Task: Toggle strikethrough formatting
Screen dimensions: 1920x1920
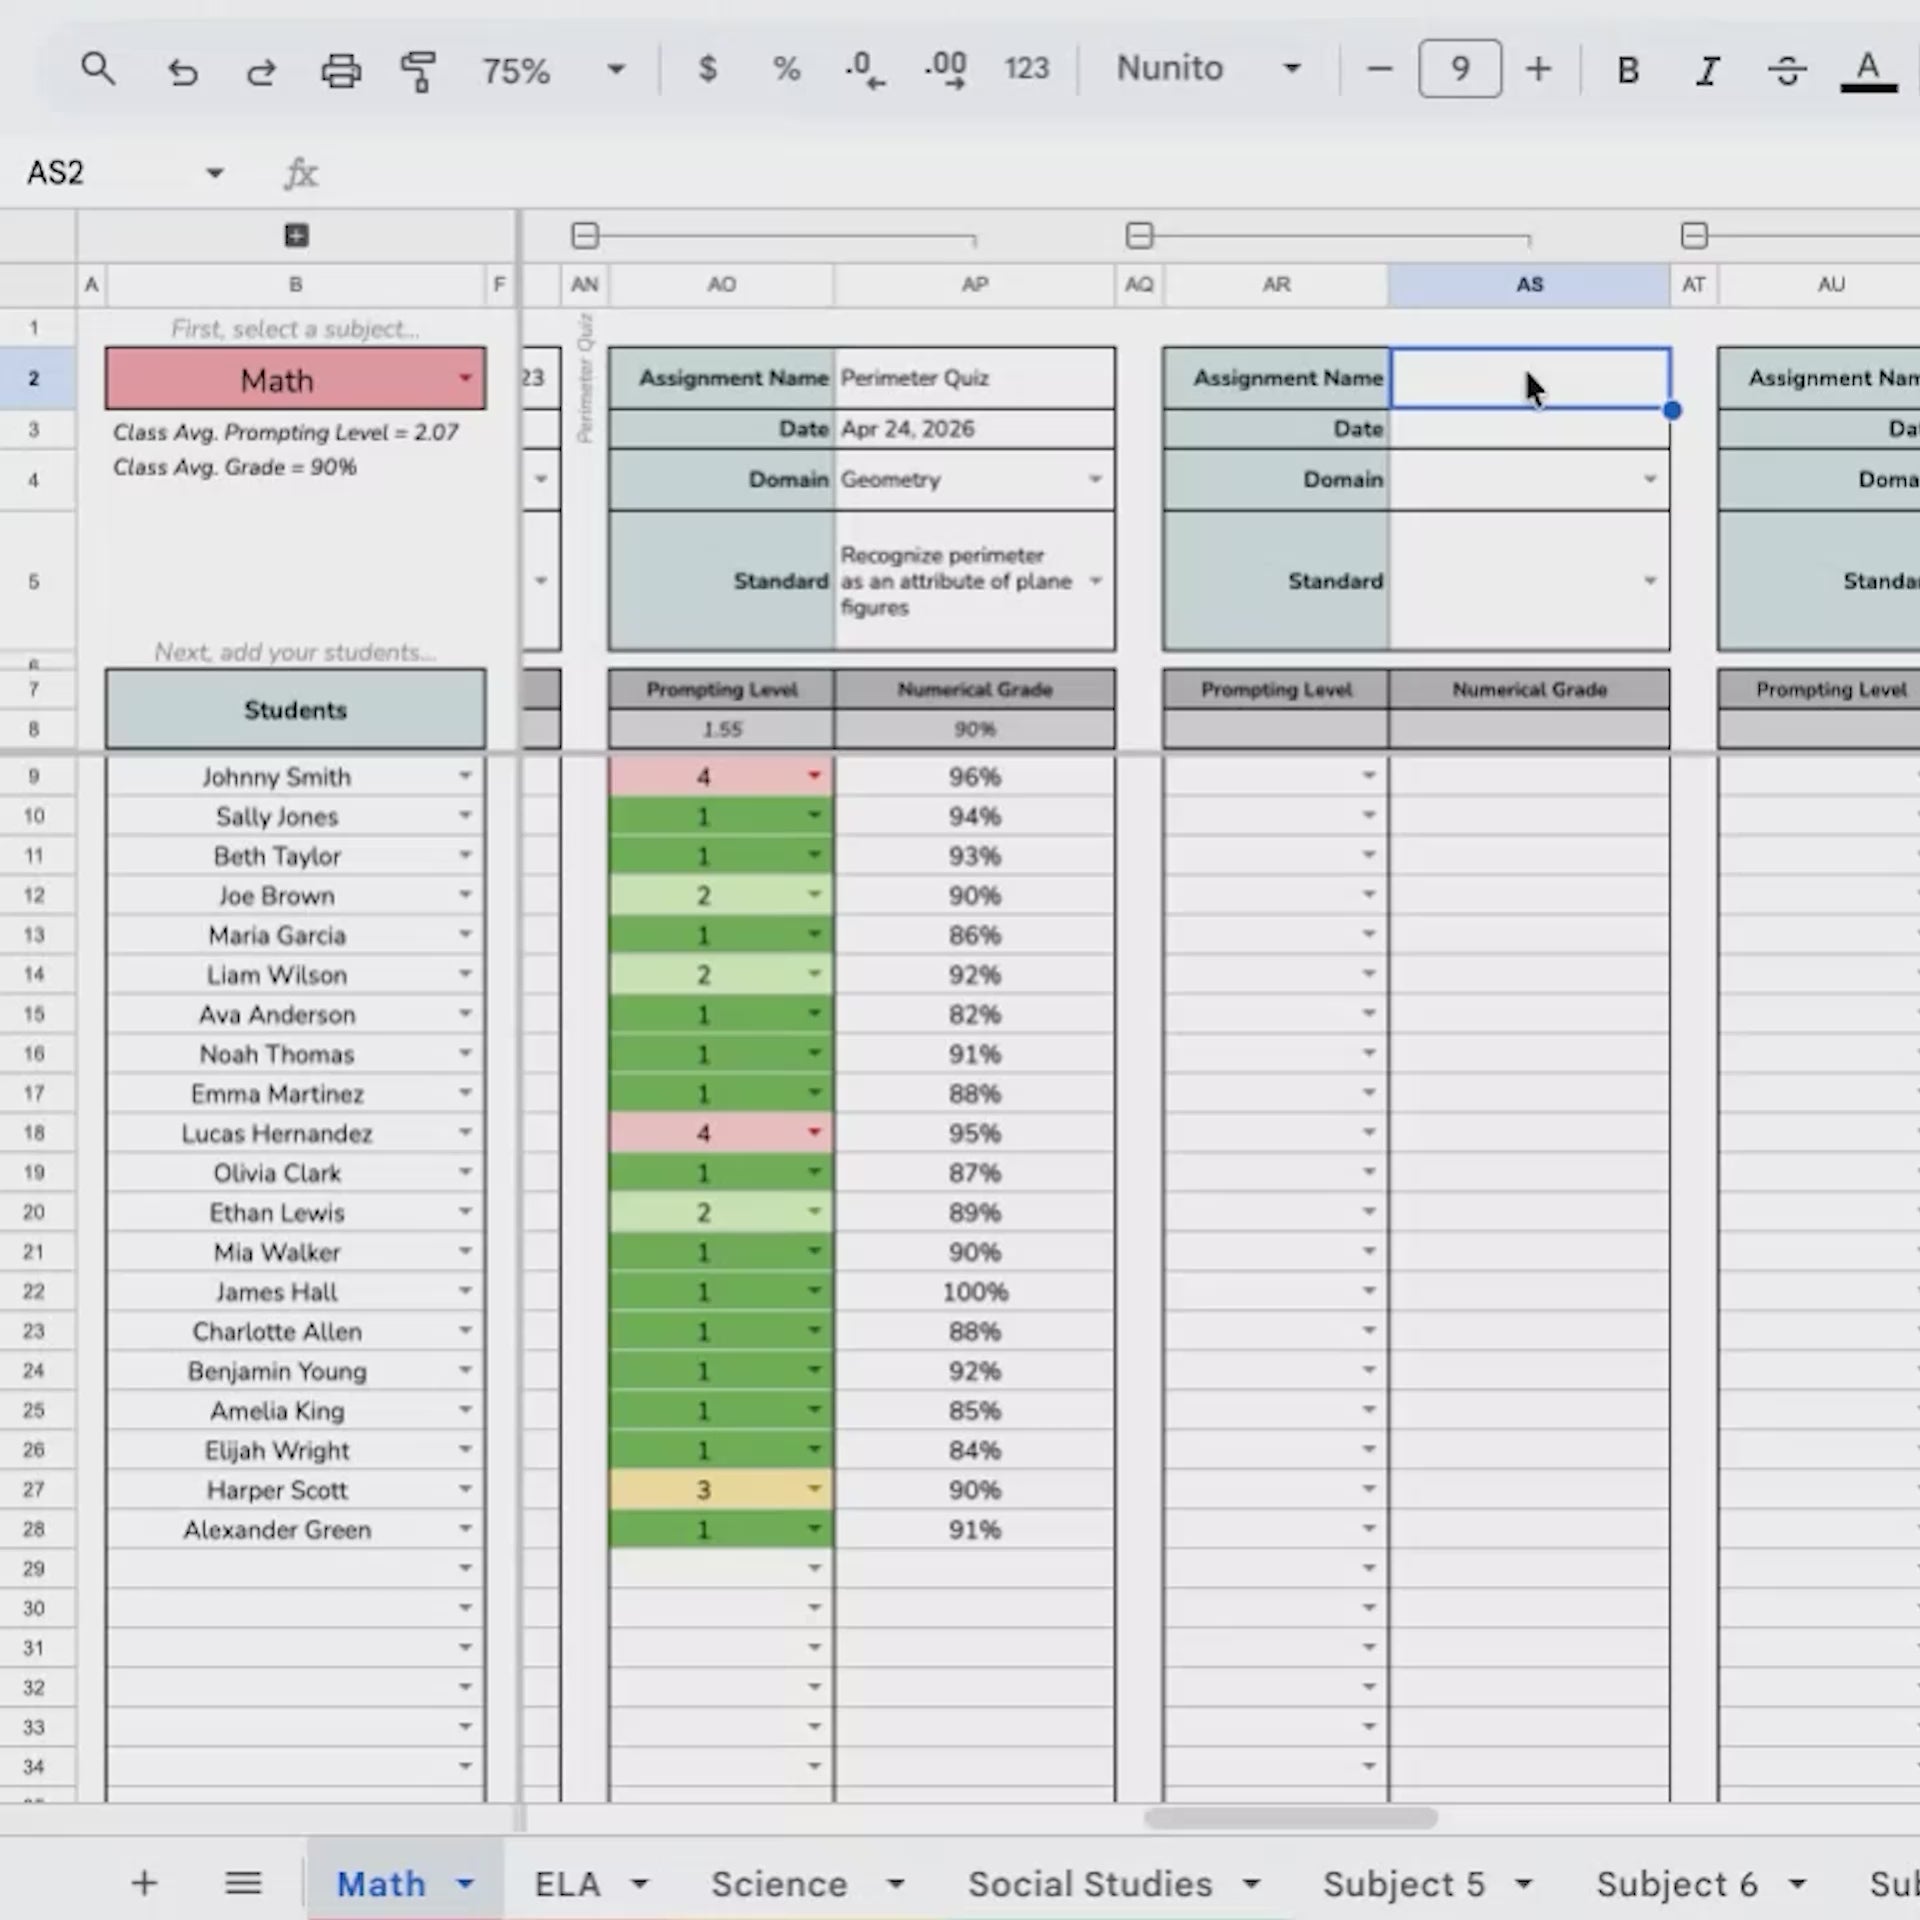Action: click(1787, 70)
